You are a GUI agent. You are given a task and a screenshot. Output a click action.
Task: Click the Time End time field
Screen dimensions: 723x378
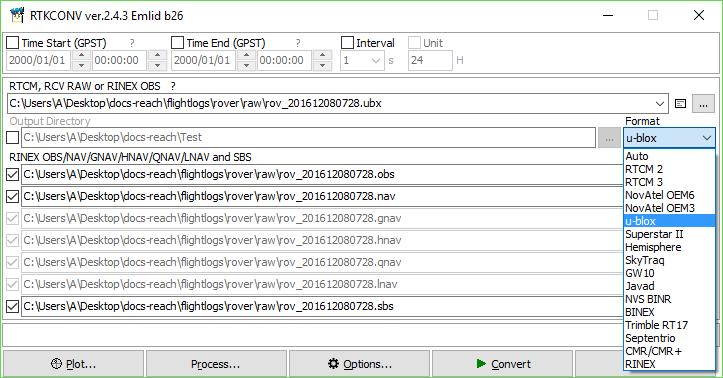pos(284,60)
